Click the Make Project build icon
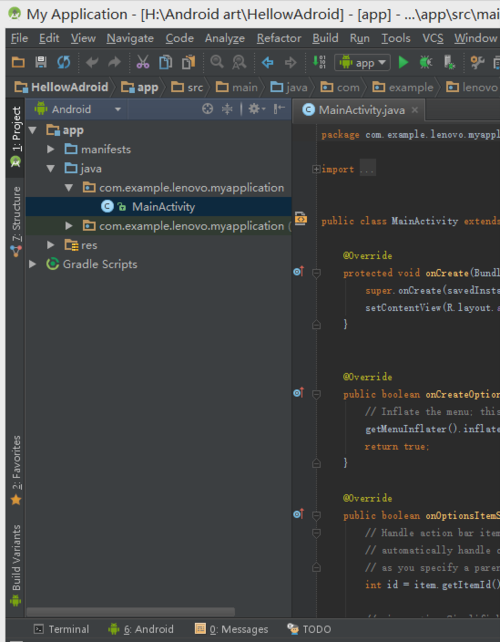Screen dimensions: 500x642 click(319, 62)
